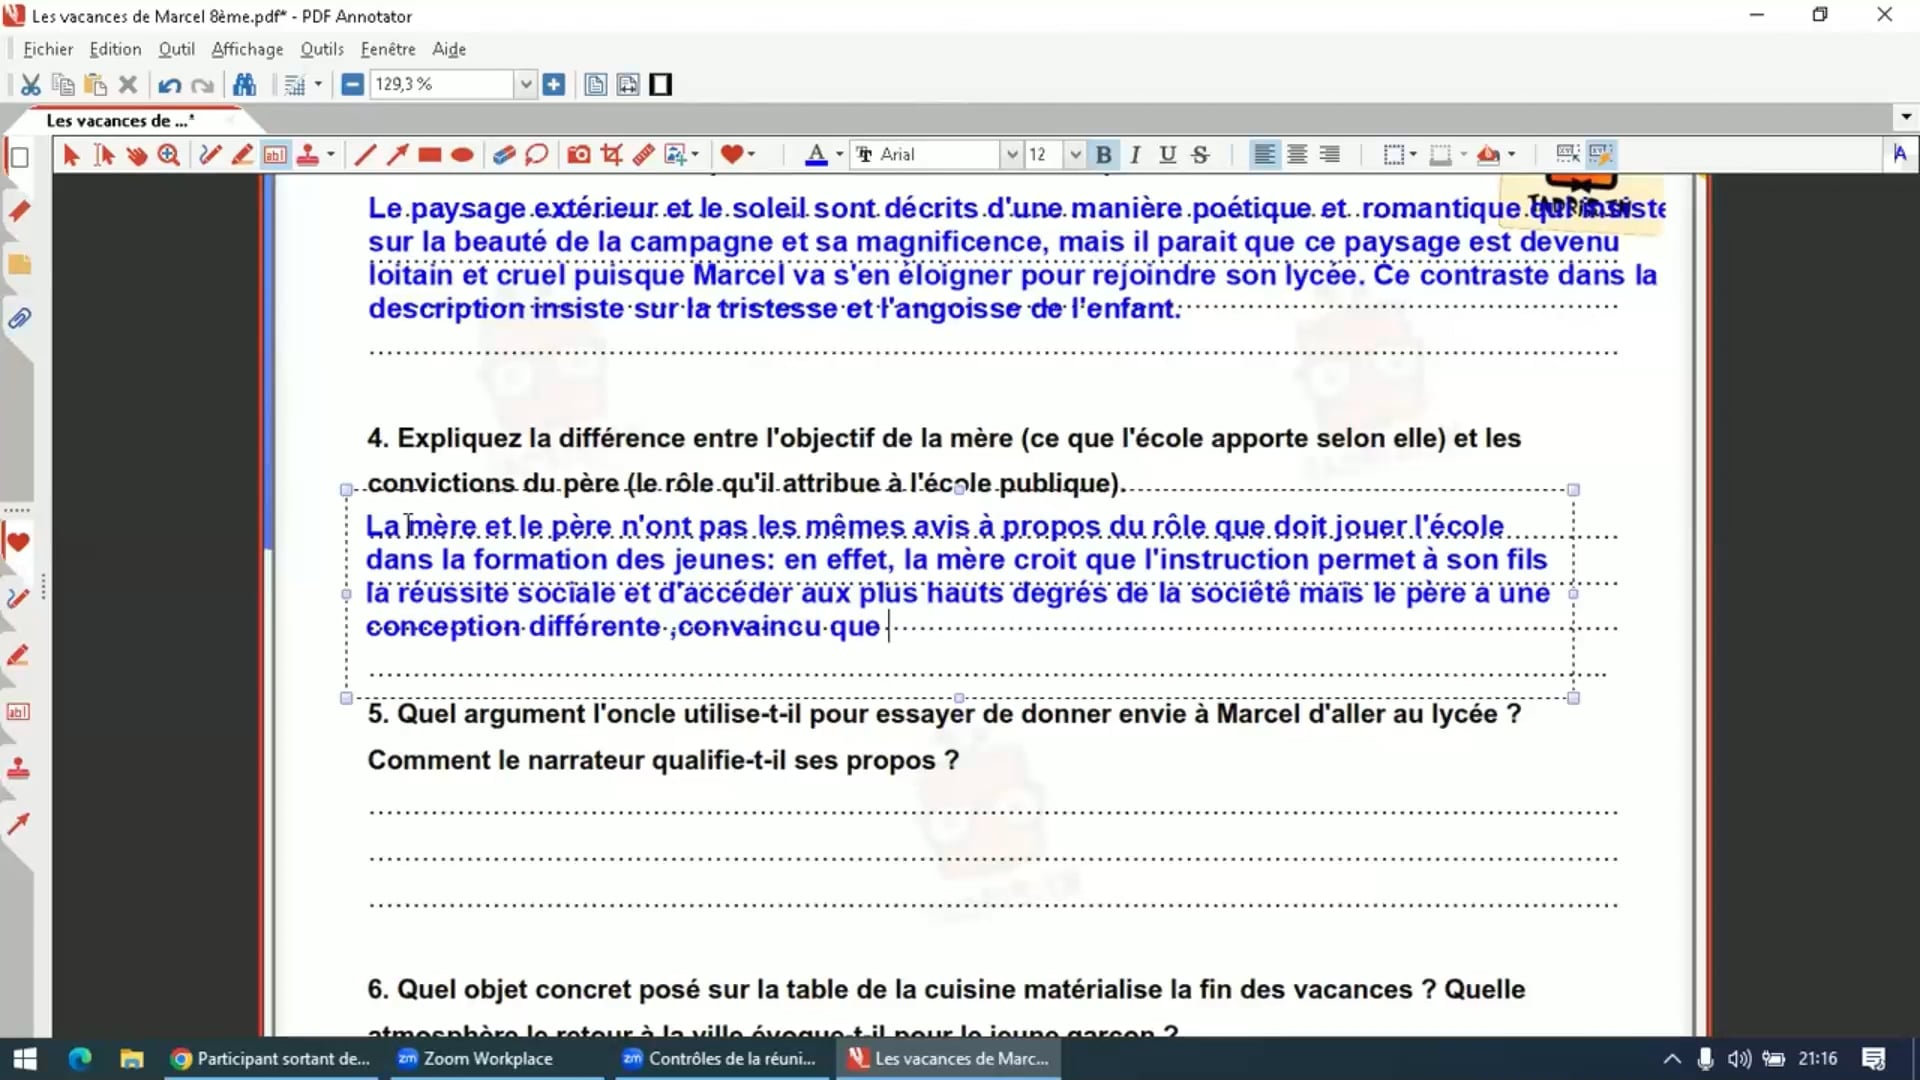Open the Fichier menu

point(47,49)
